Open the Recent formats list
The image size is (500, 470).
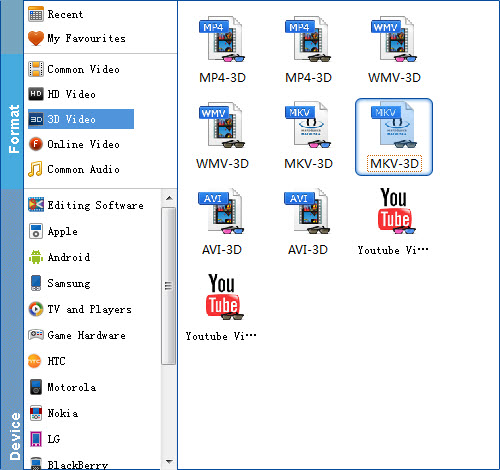[56, 14]
